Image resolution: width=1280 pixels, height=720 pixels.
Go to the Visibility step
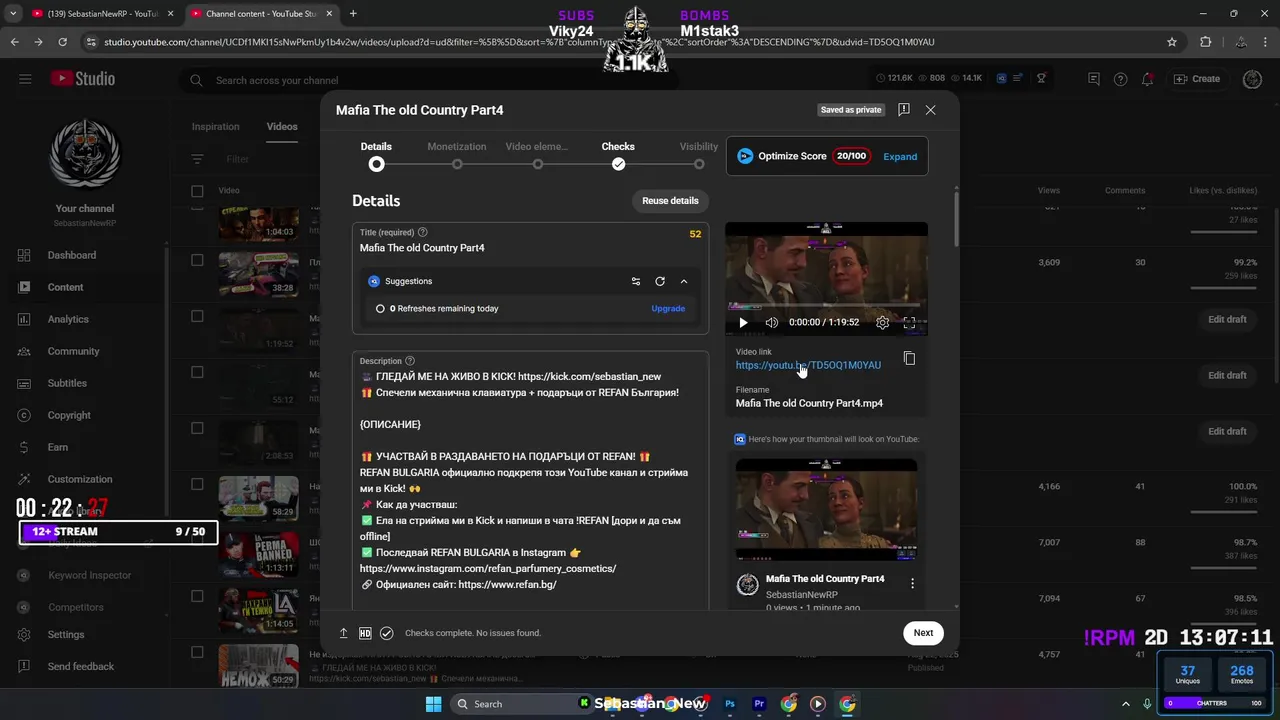[699, 155]
